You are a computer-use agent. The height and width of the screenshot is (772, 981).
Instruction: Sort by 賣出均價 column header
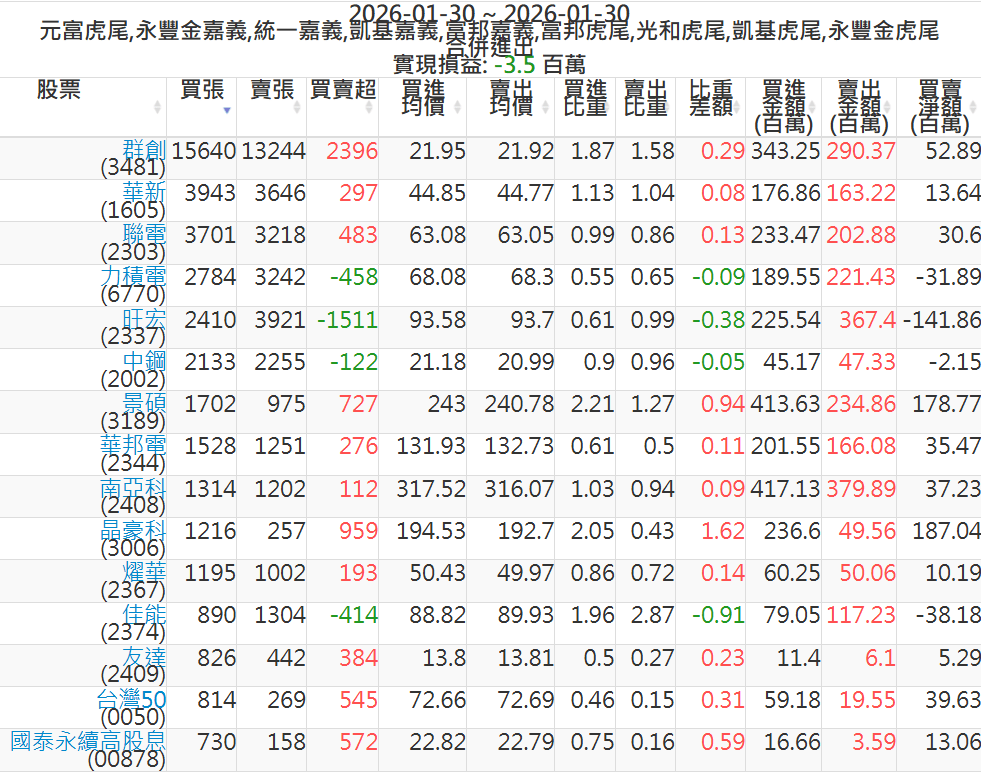[x=510, y=98]
